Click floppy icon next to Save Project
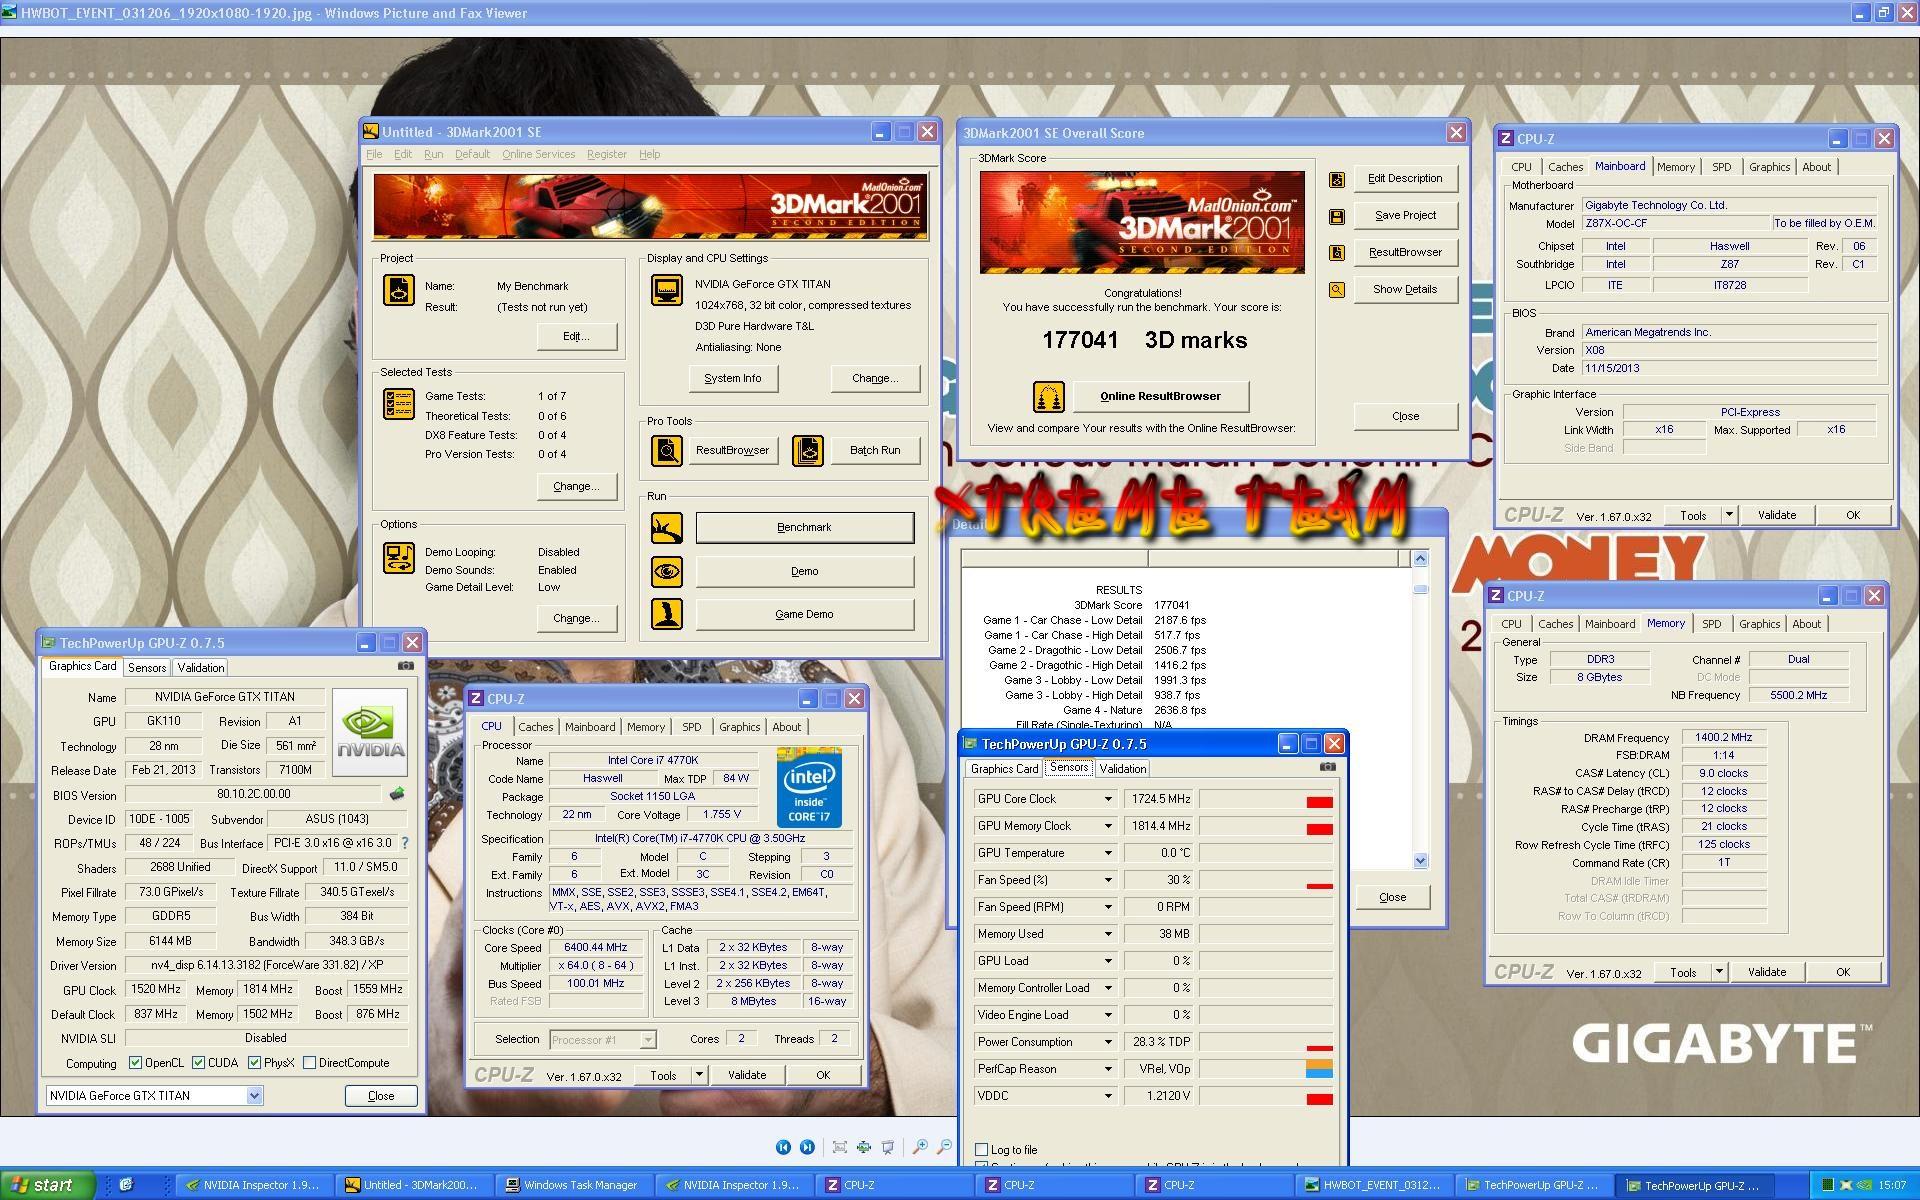 point(1336,216)
